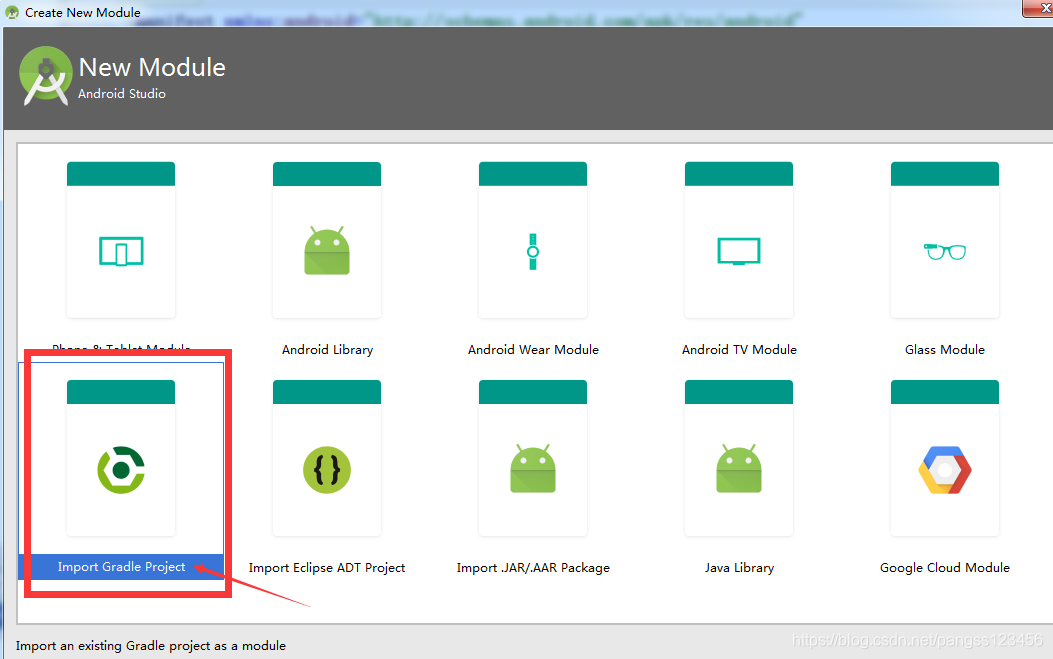Click the Android TV Module label

(739, 349)
